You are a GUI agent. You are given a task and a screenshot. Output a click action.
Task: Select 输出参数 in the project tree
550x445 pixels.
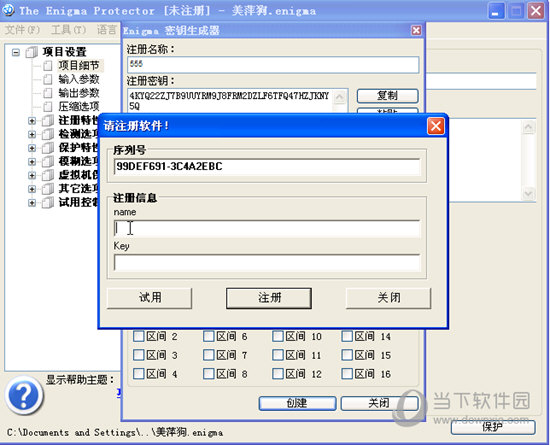point(79,93)
